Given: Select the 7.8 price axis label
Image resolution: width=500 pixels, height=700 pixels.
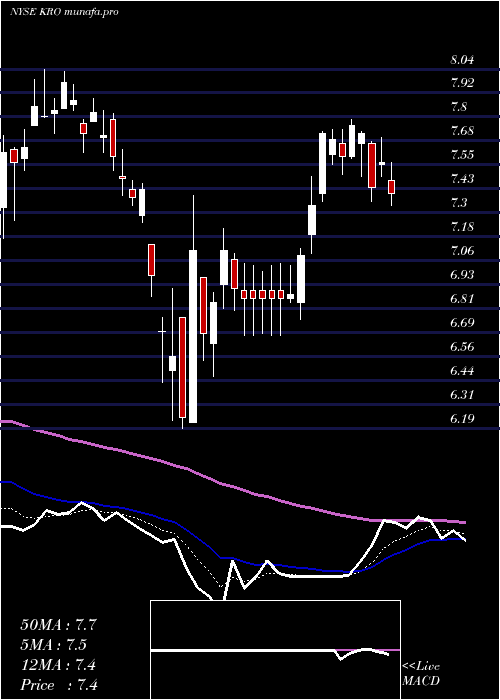Looking at the screenshot, I should pos(459,107).
